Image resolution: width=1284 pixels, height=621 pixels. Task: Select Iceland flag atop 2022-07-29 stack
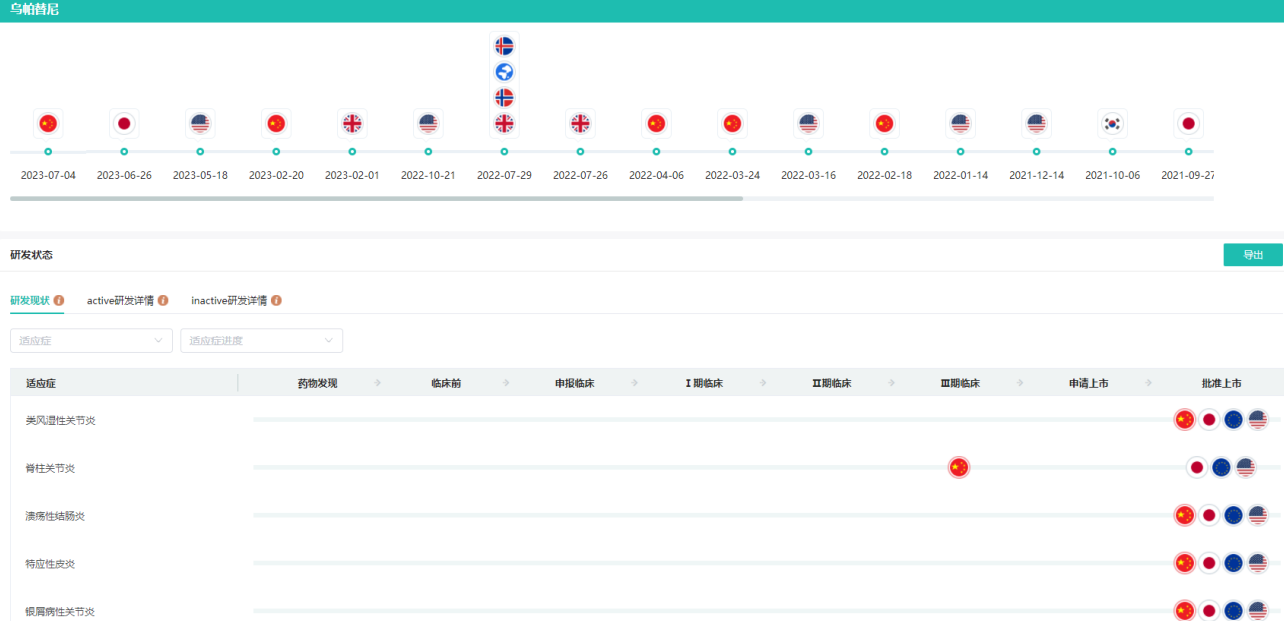coord(504,46)
